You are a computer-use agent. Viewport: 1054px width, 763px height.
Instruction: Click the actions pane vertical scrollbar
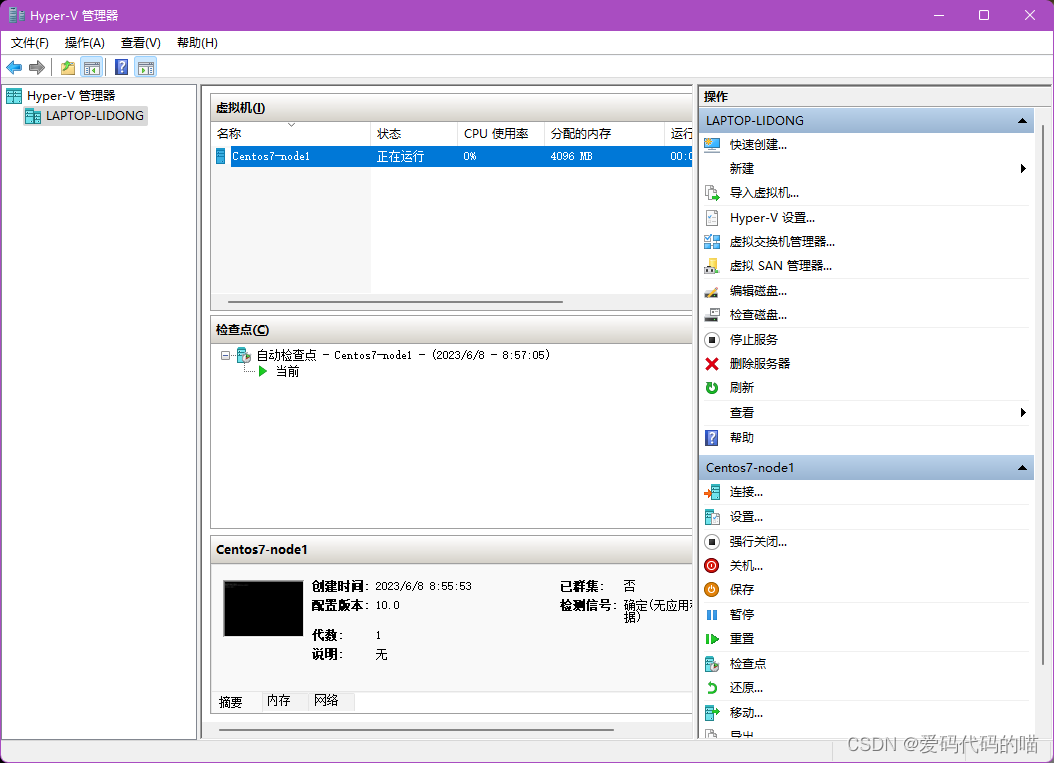click(1043, 395)
